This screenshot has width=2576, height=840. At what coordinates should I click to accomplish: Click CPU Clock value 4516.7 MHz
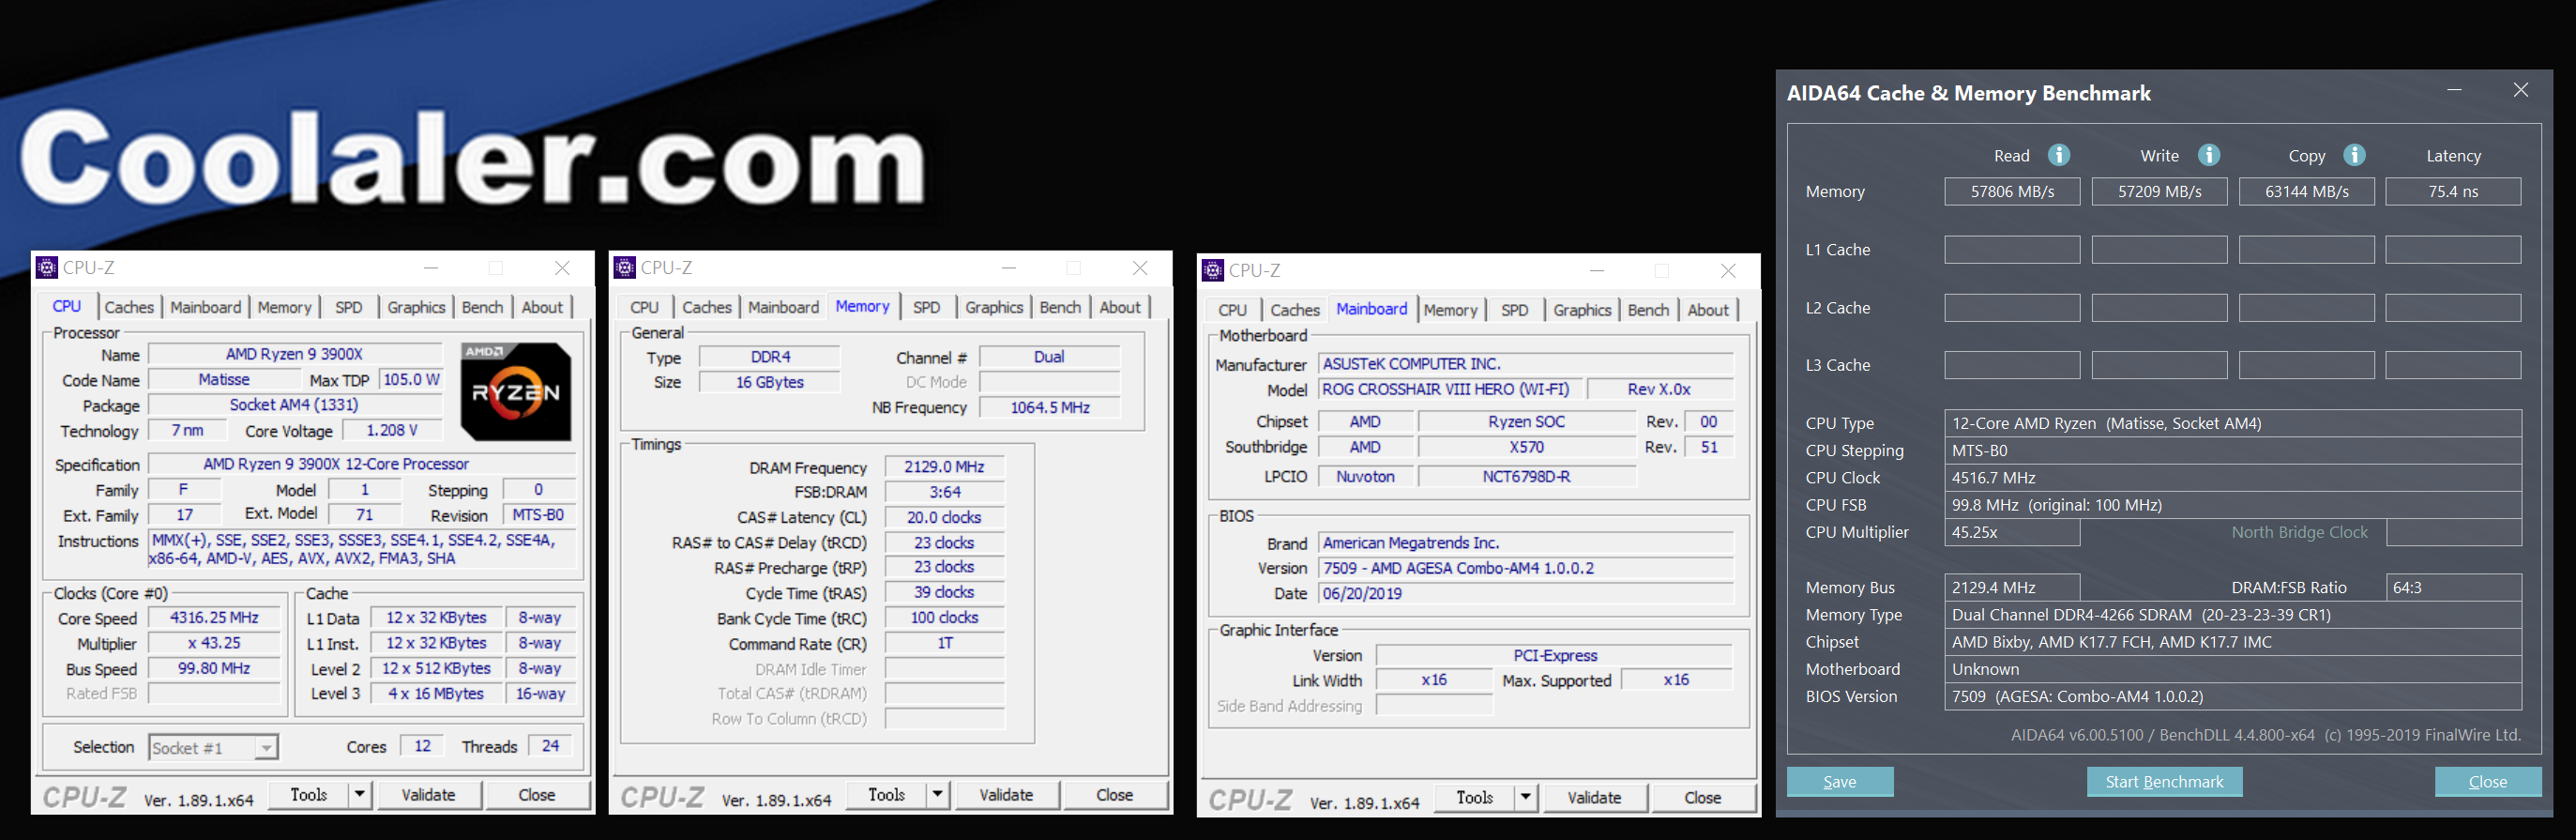pyautogui.click(x=2232, y=478)
